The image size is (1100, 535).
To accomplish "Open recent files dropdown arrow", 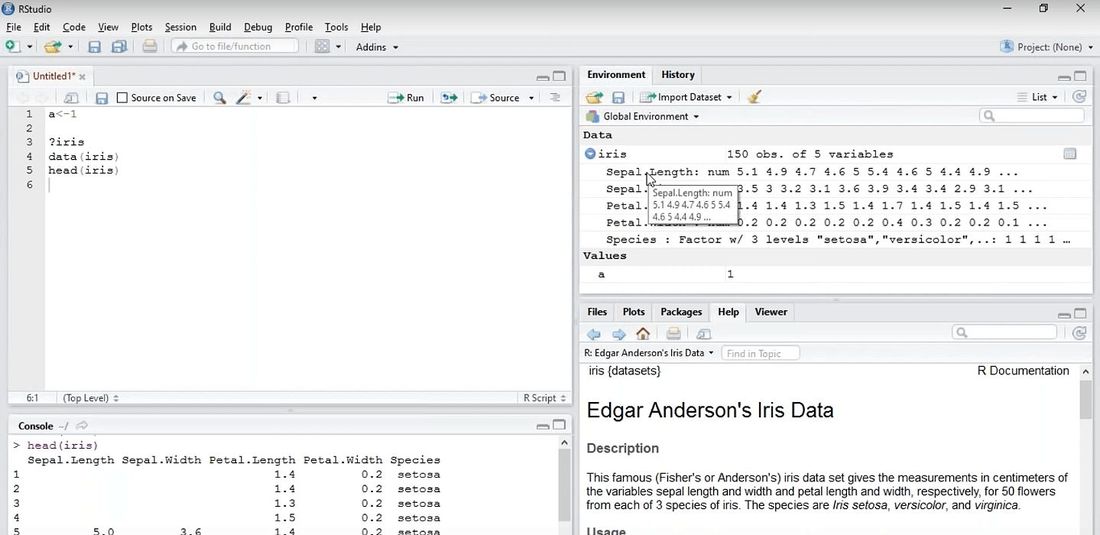I will (x=70, y=47).
